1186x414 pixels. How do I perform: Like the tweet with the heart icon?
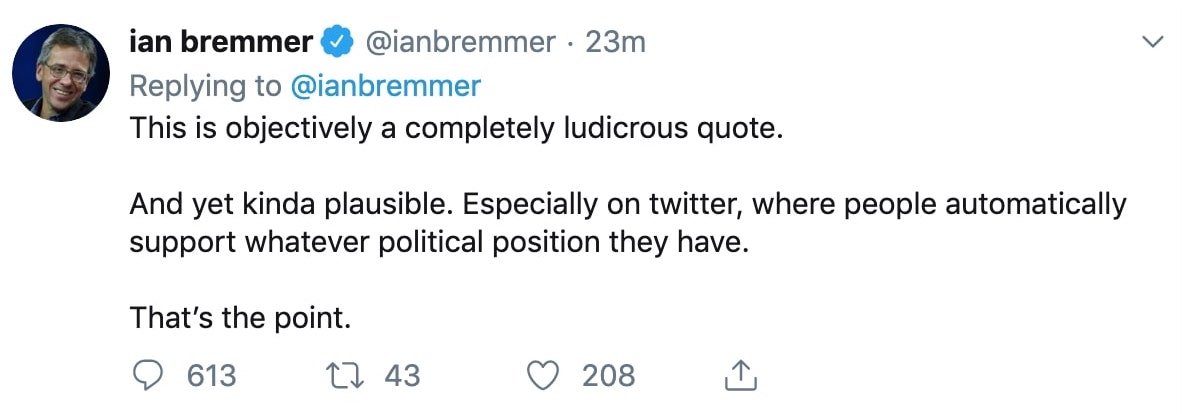[542, 375]
